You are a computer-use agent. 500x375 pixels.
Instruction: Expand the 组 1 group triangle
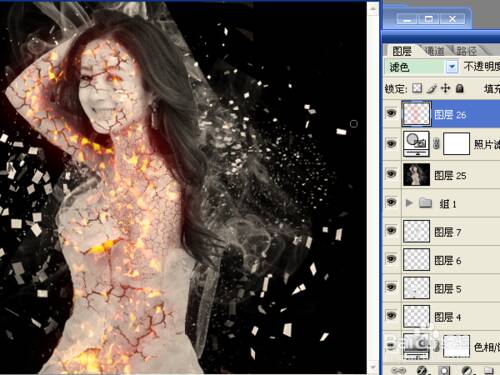[409, 203]
